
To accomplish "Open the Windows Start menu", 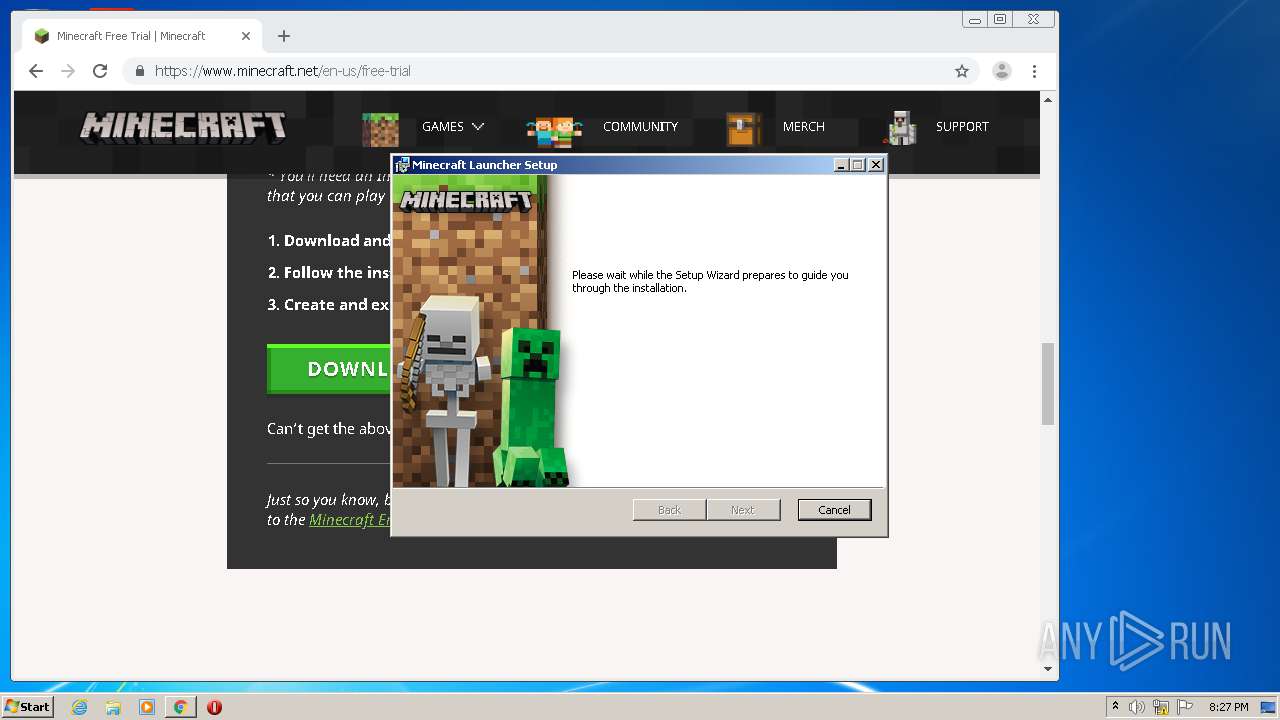I will click(27, 706).
